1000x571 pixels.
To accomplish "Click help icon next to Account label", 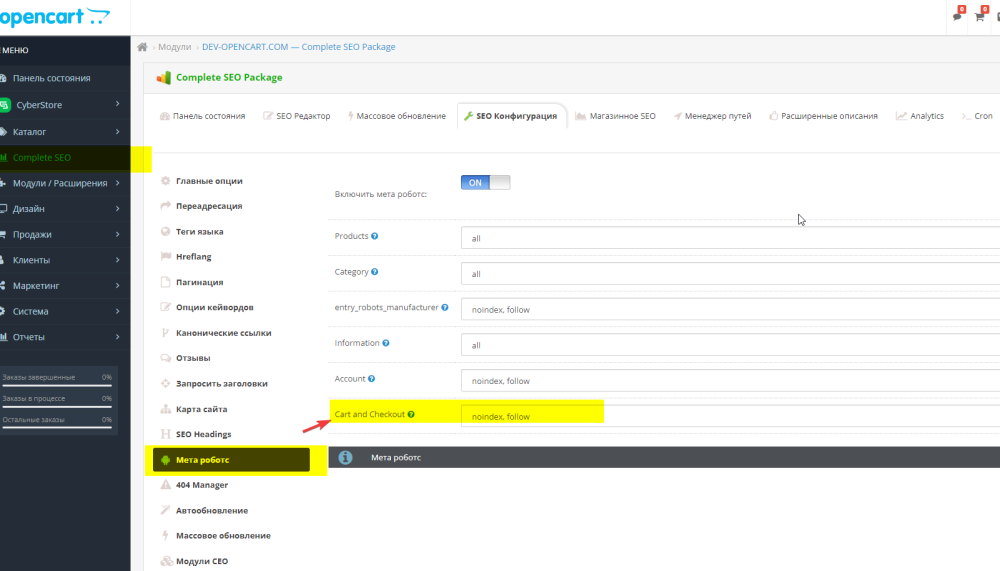I will (371, 379).
